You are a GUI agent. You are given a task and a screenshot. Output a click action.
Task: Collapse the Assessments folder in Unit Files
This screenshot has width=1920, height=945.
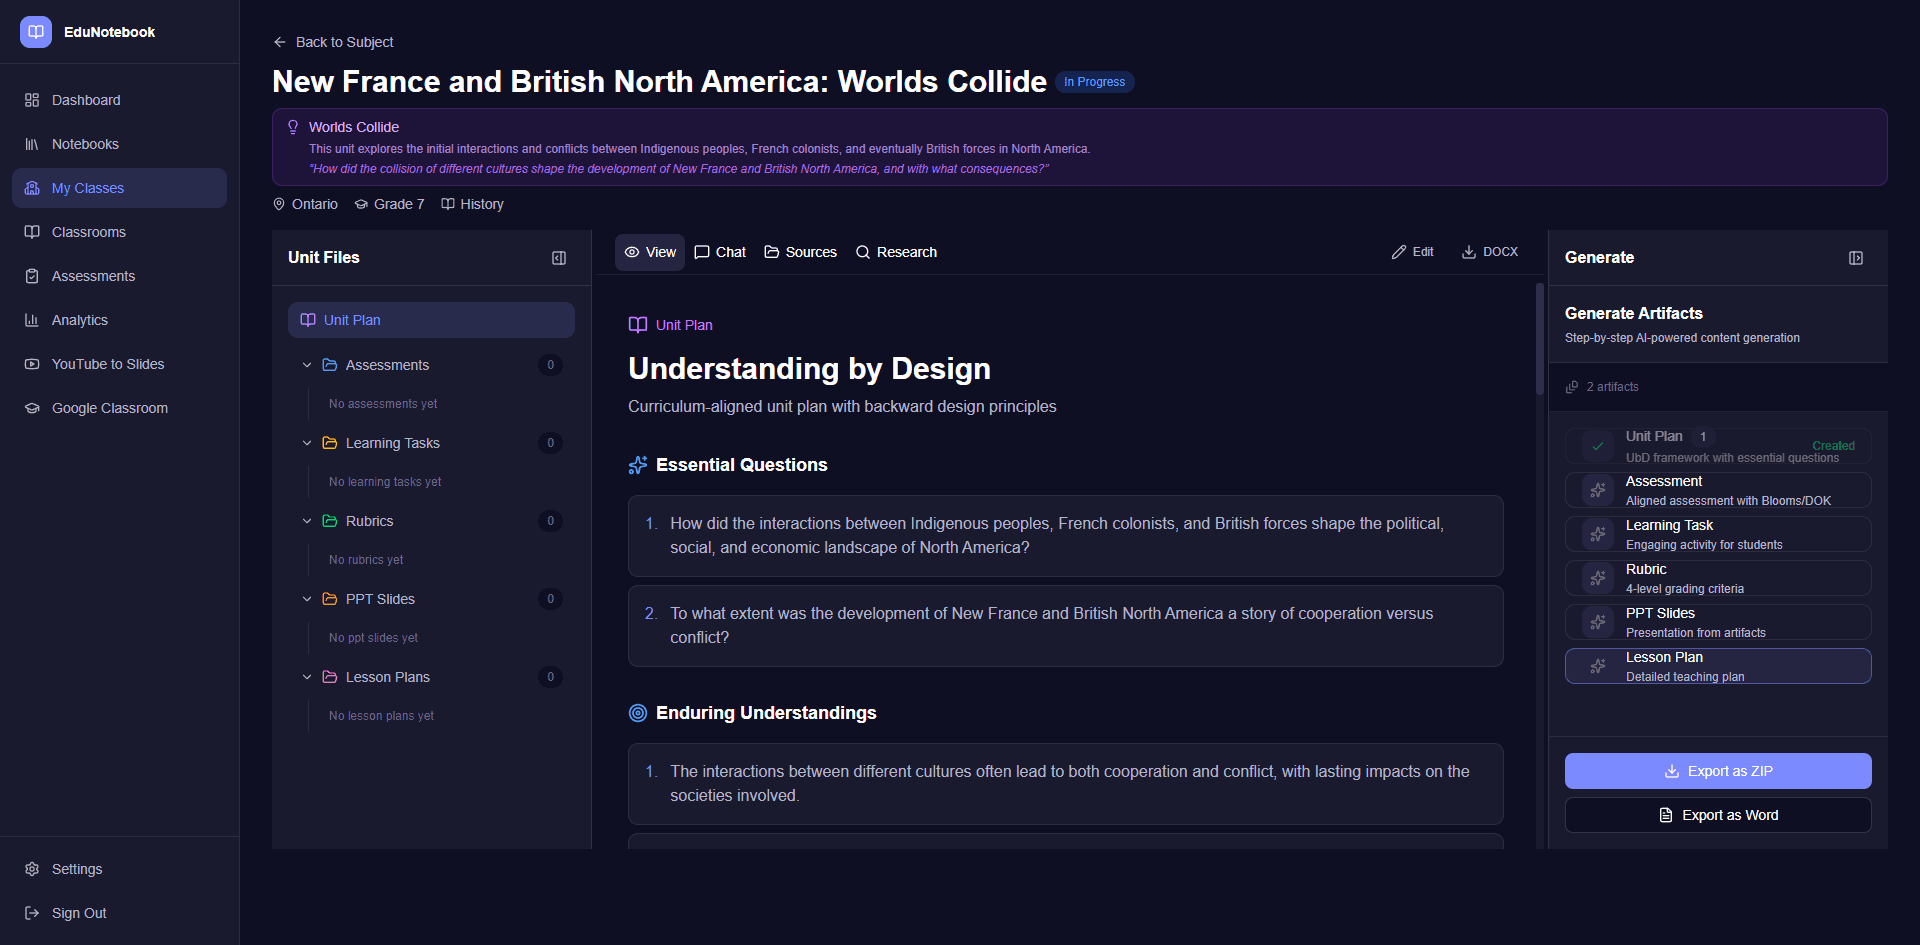[307, 364]
